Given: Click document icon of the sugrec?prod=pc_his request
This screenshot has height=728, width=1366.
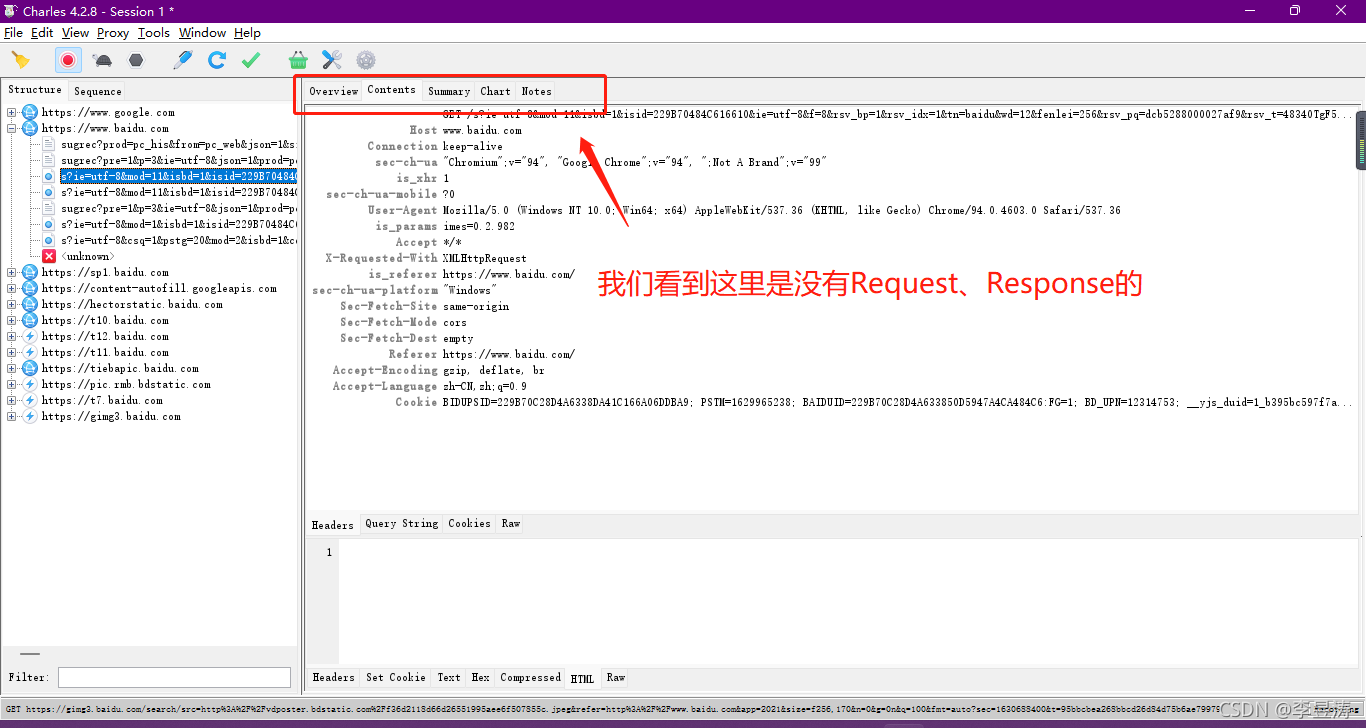Looking at the screenshot, I should 48,144.
